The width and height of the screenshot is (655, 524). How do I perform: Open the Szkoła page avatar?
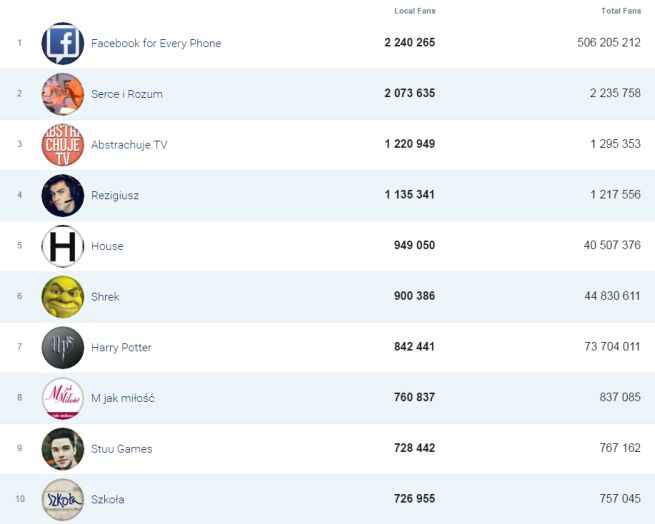63,500
